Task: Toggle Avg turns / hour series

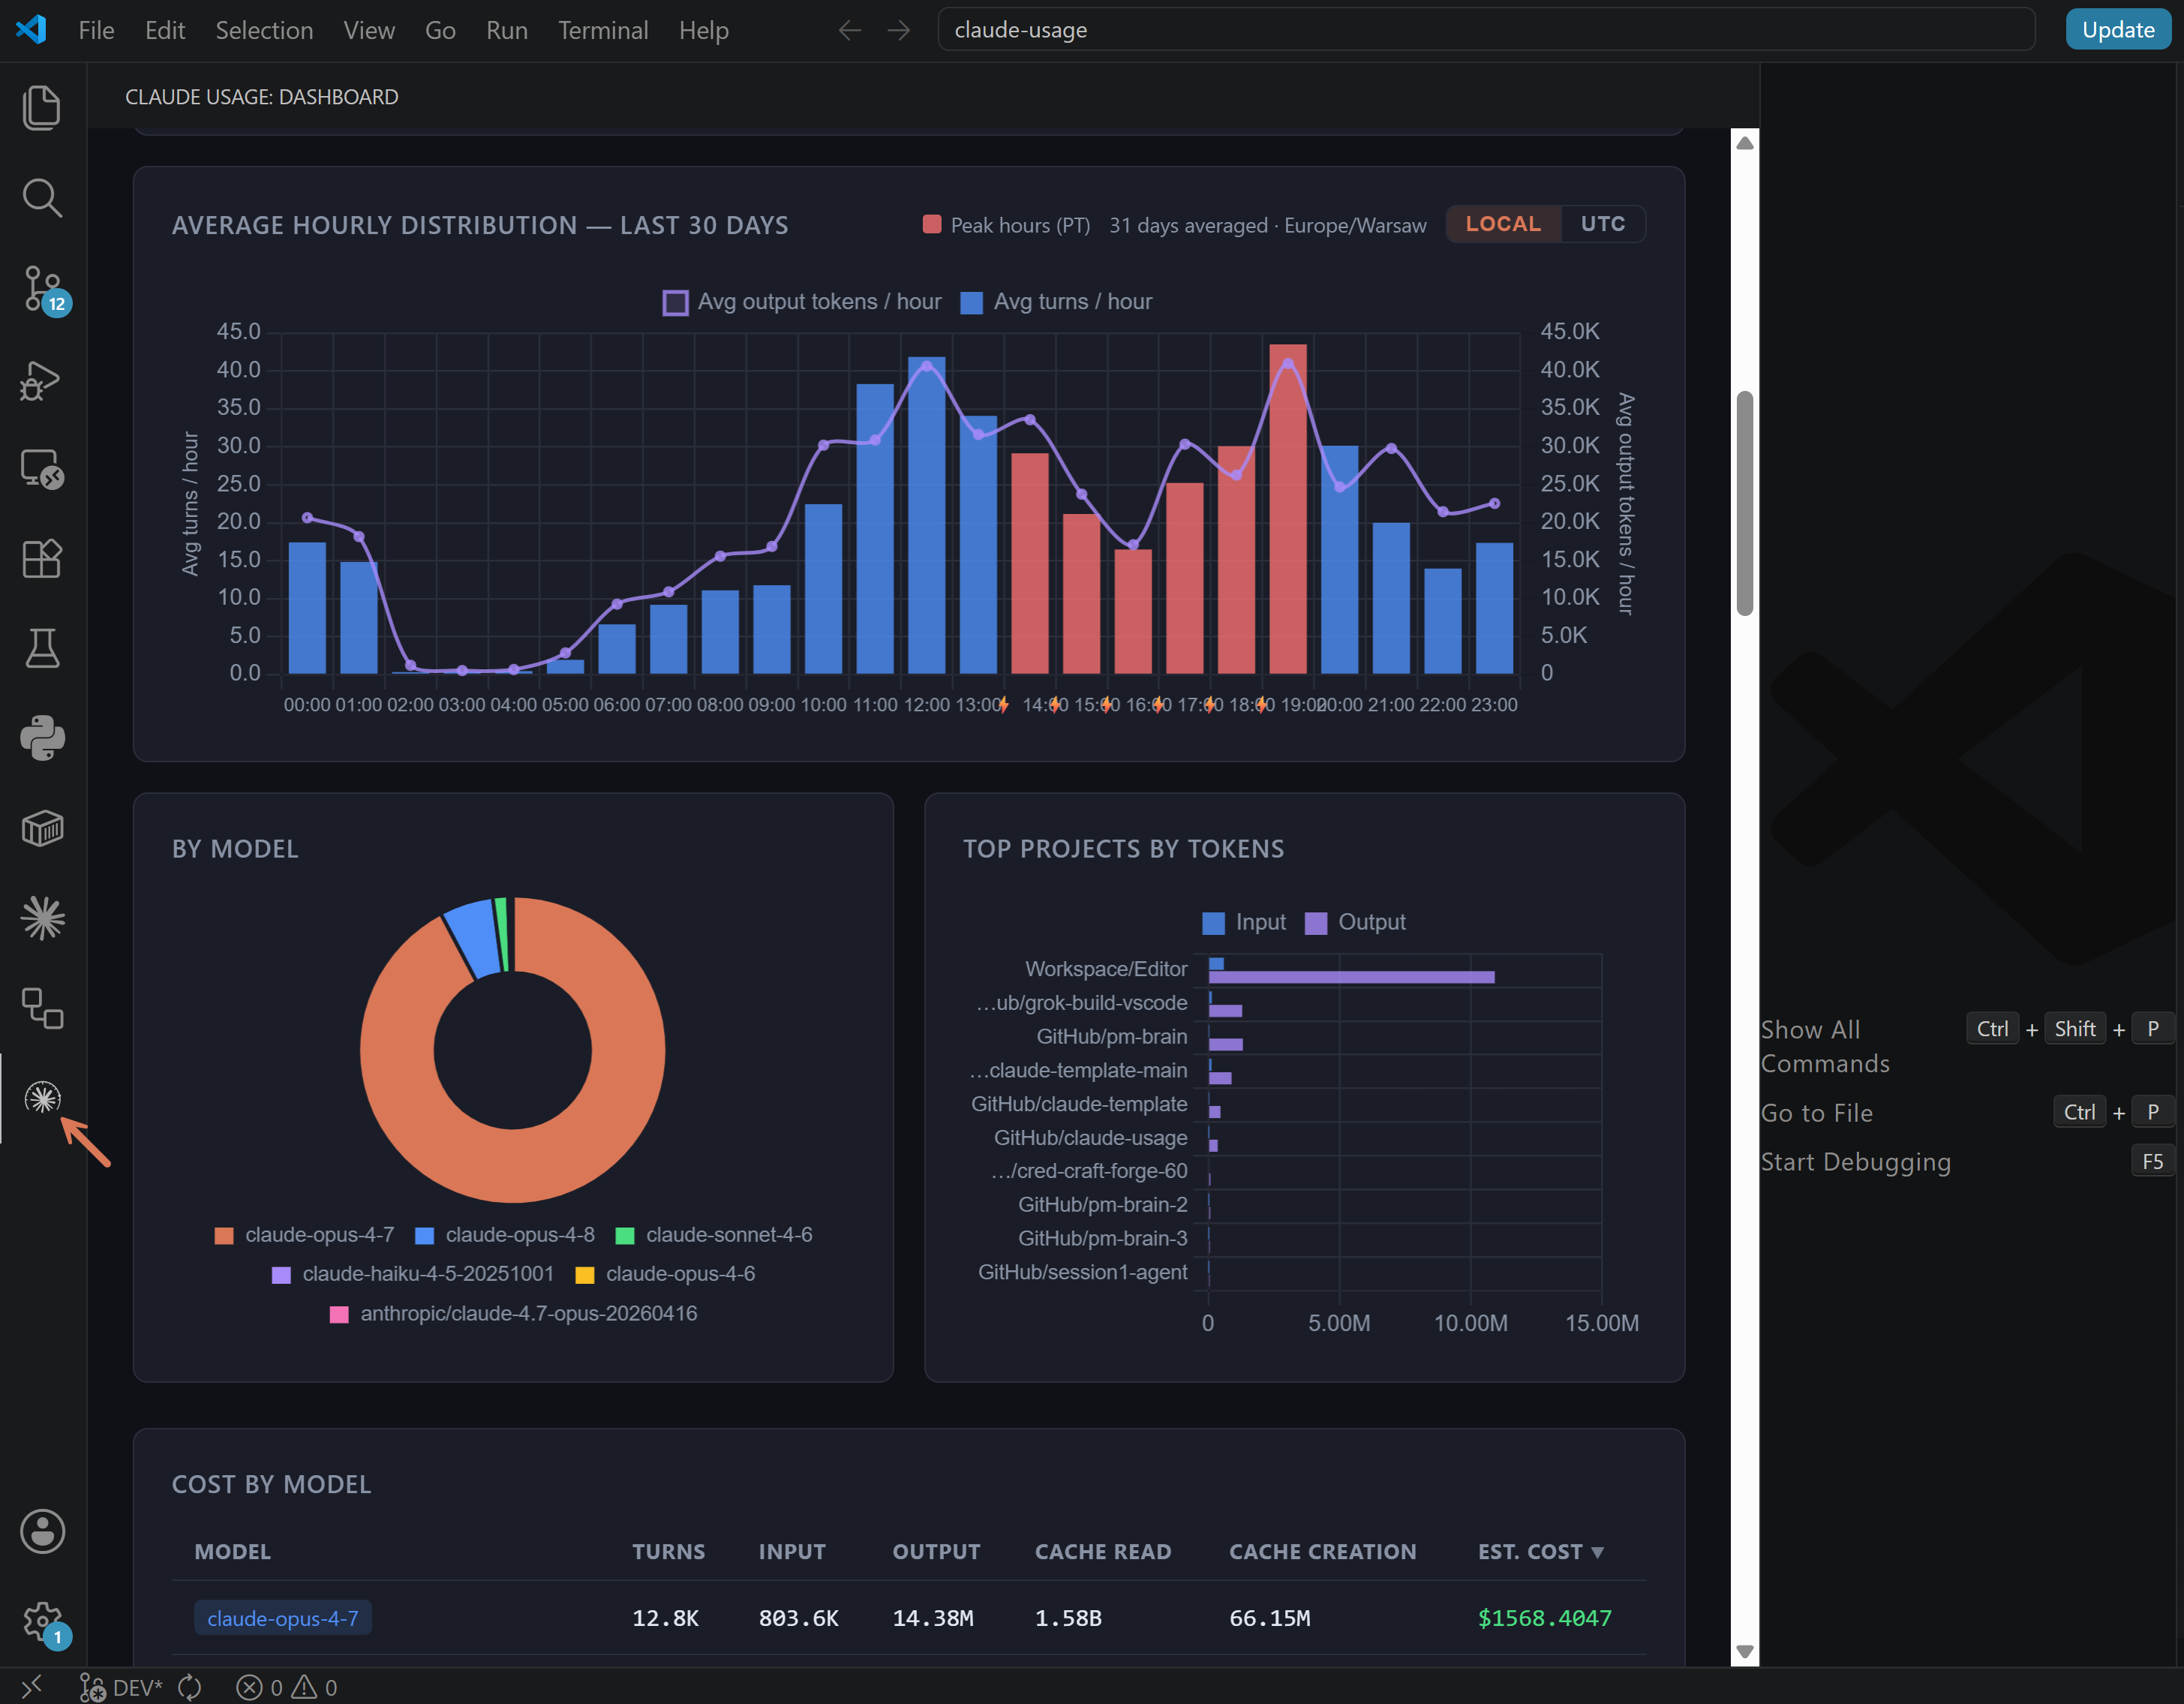Action: pyautogui.click(x=1056, y=302)
